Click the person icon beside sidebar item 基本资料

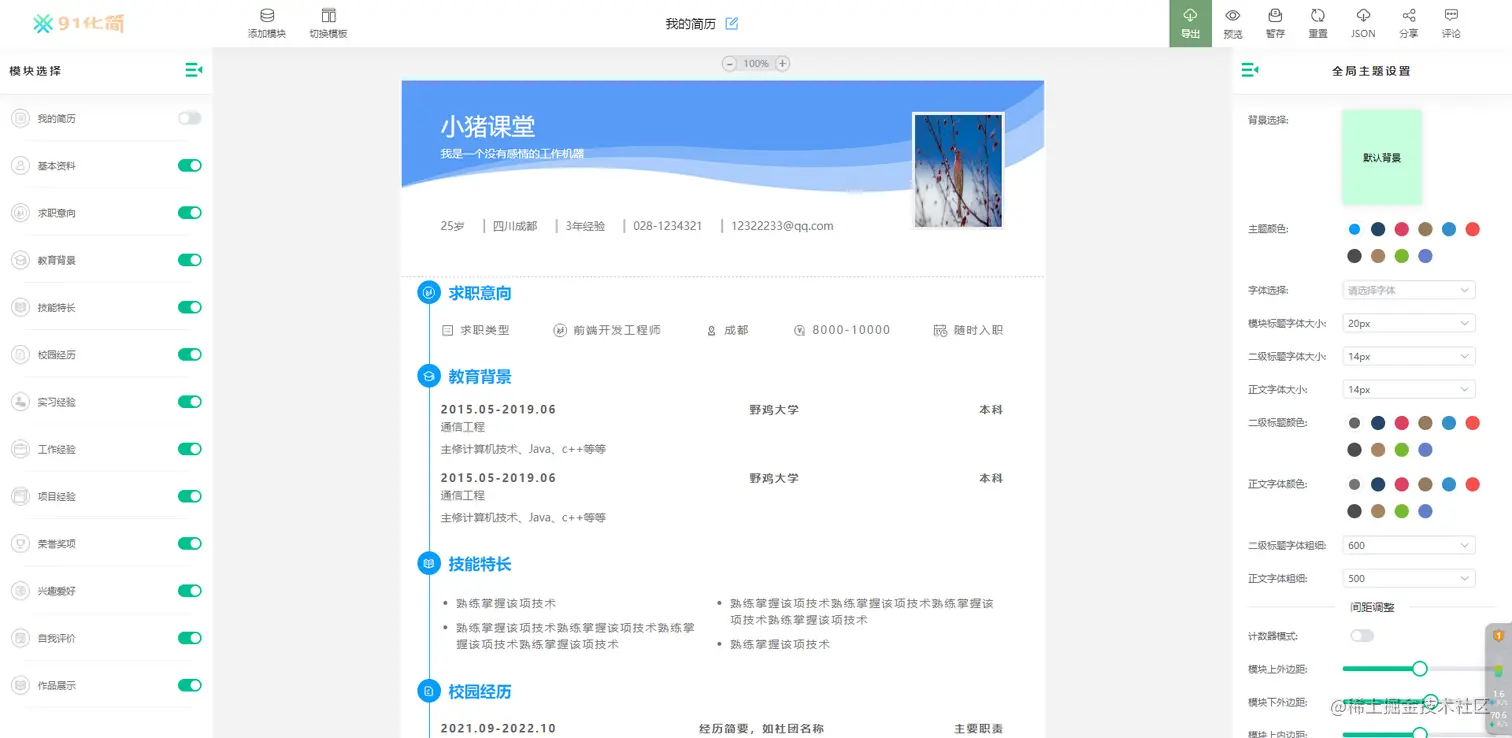pos(20,166)
